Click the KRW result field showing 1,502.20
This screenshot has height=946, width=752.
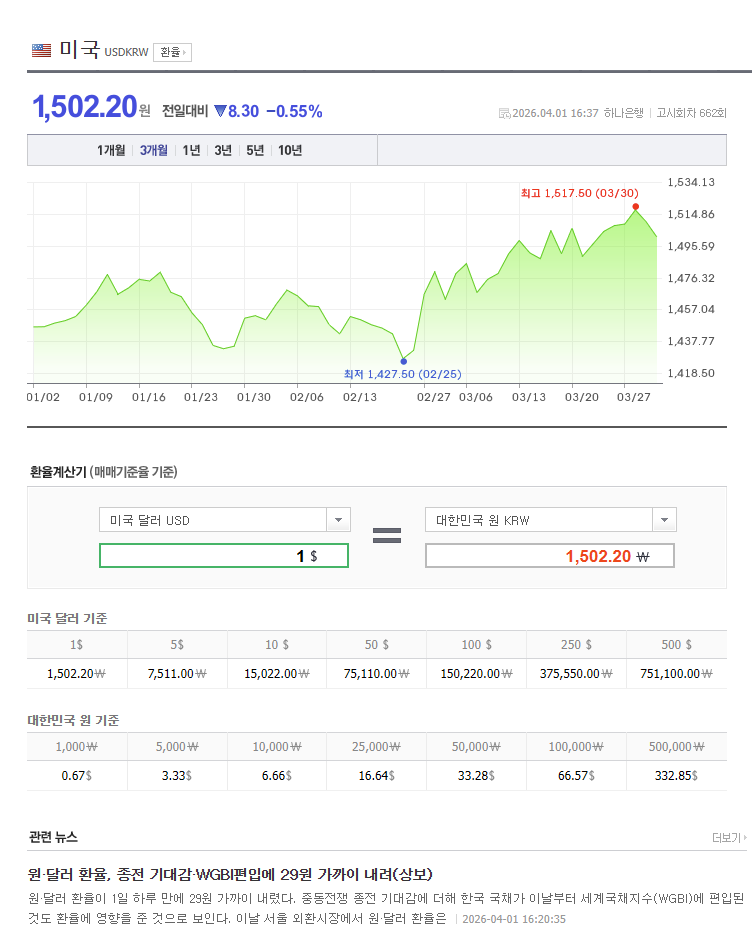(x=549, y=556)
